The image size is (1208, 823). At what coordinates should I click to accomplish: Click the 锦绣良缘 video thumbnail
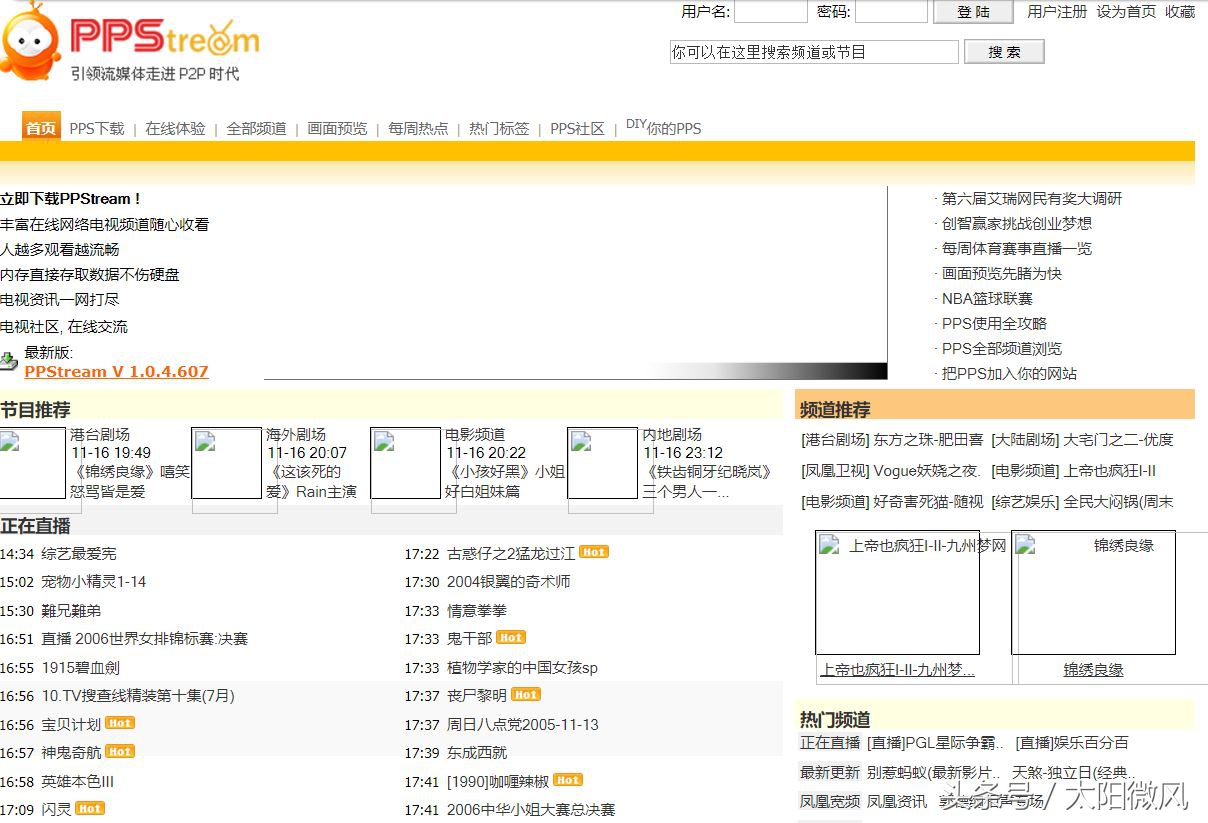(x=1092, y=592)
